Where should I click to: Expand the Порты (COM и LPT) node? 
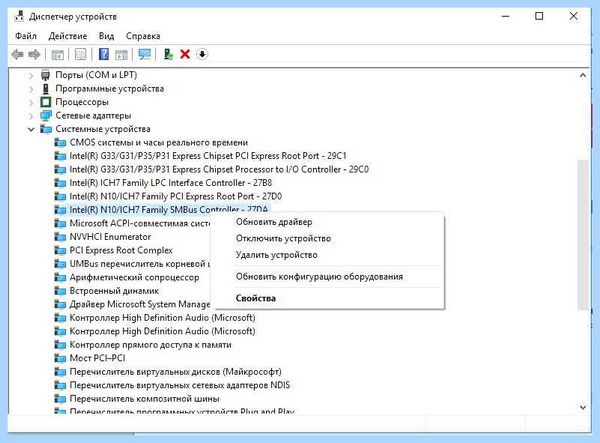point(31,75)
